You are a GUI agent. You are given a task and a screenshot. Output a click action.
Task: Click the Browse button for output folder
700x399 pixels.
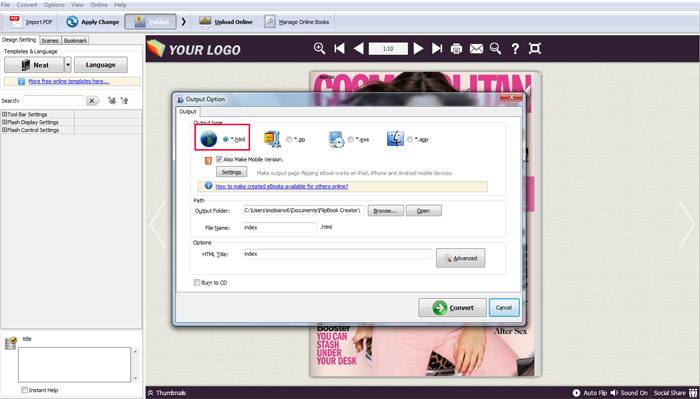click(x=386, y=211)
